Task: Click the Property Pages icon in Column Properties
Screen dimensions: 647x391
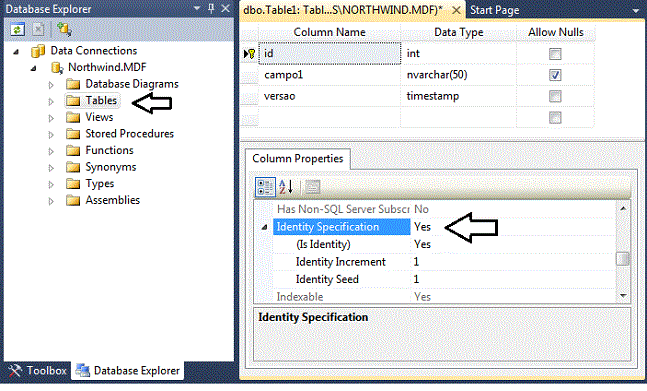Action: coord(312,187)
